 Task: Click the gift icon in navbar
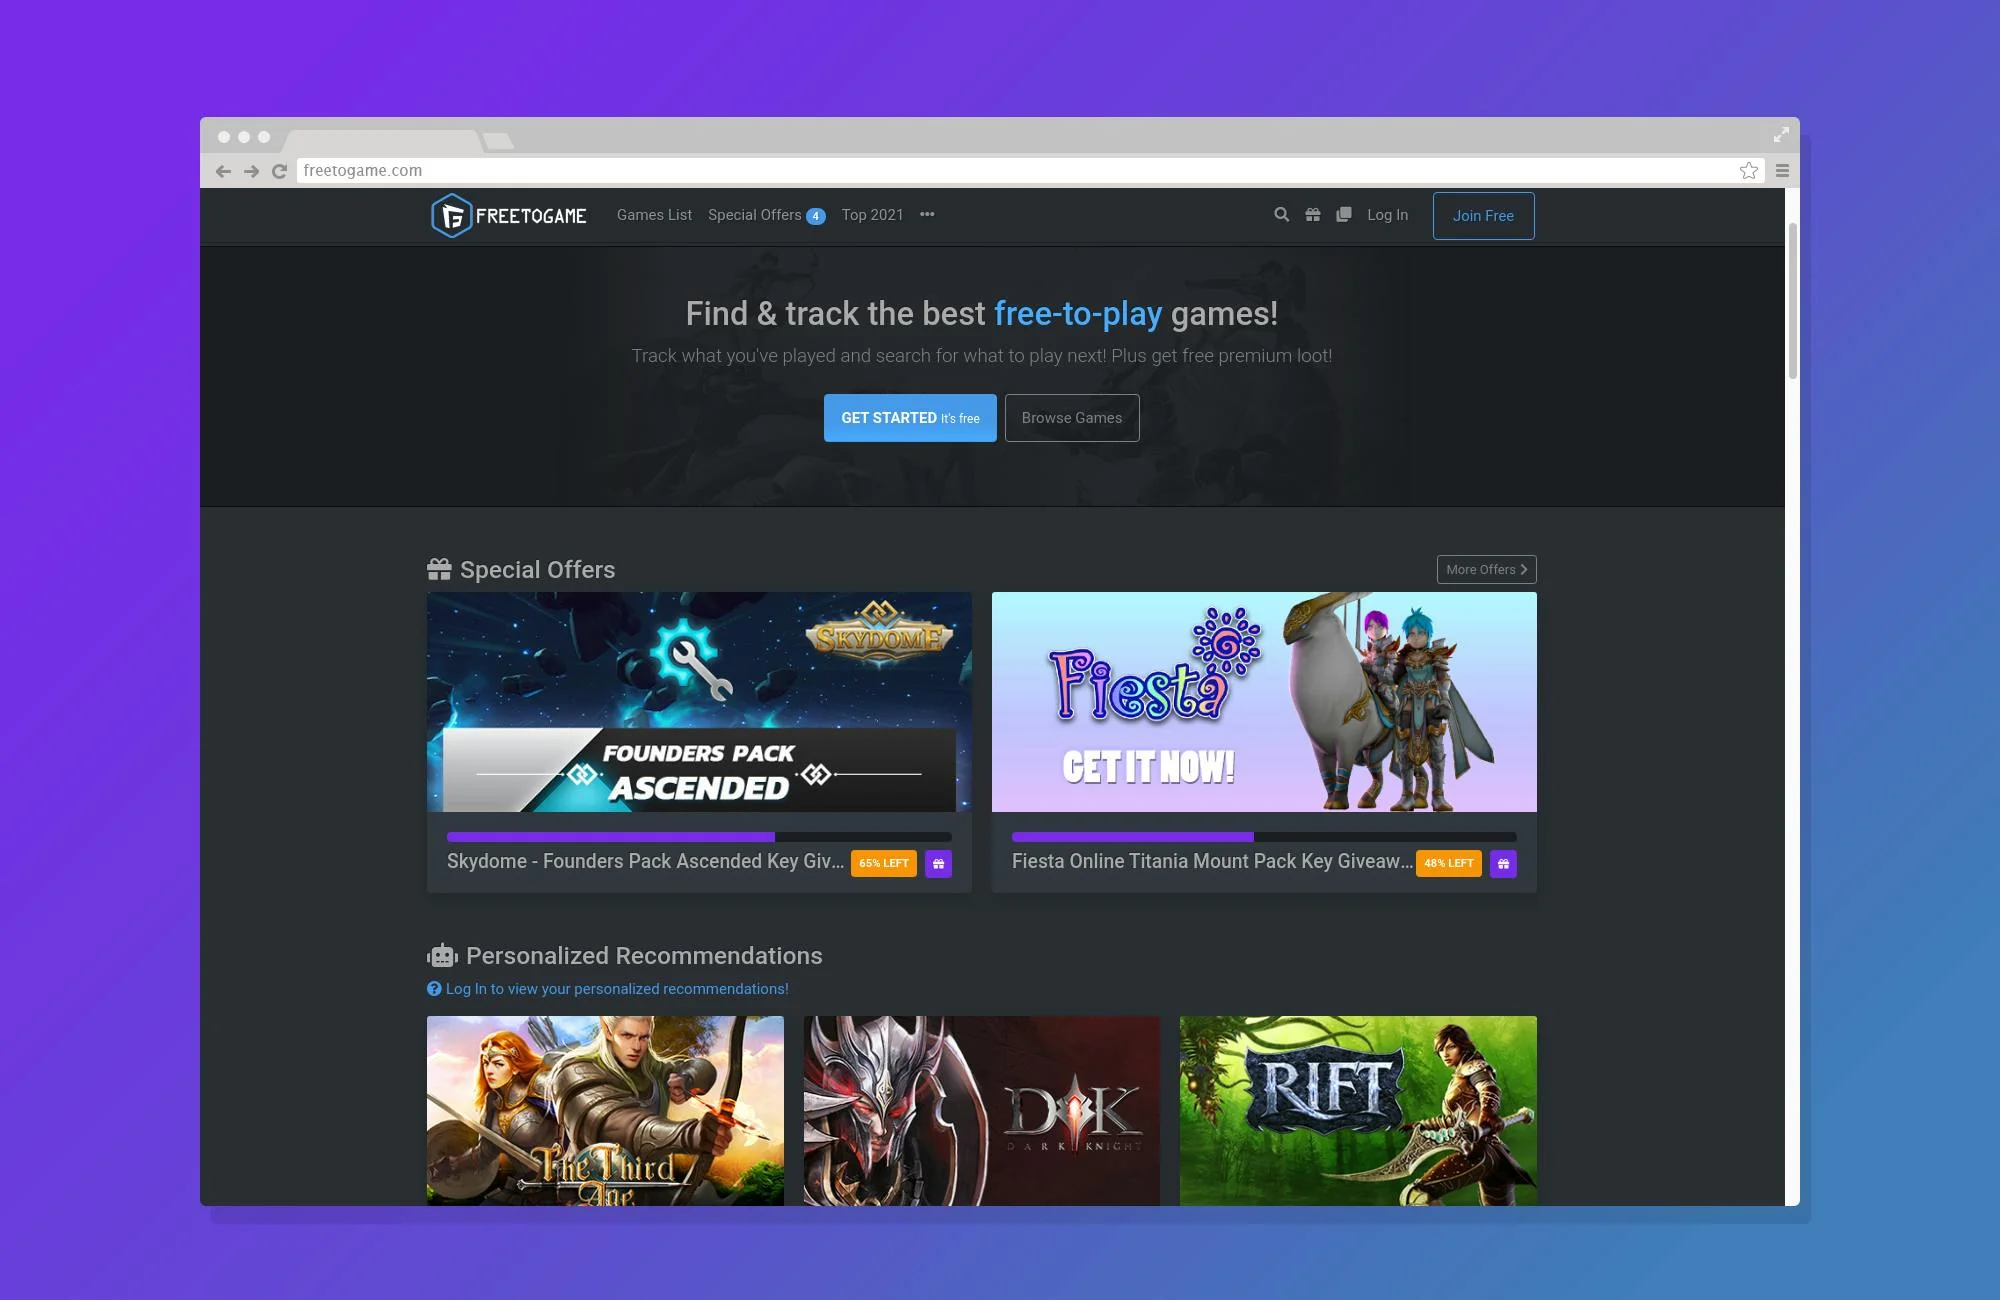coord(1313,215)
